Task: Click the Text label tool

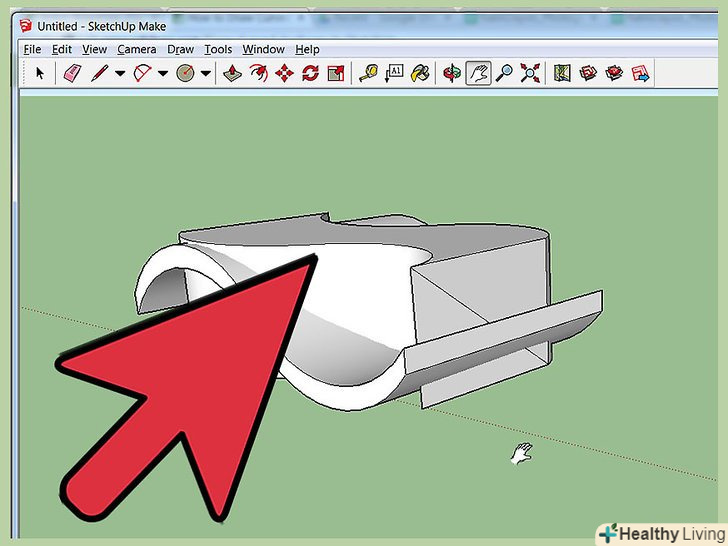Action: 394,73
